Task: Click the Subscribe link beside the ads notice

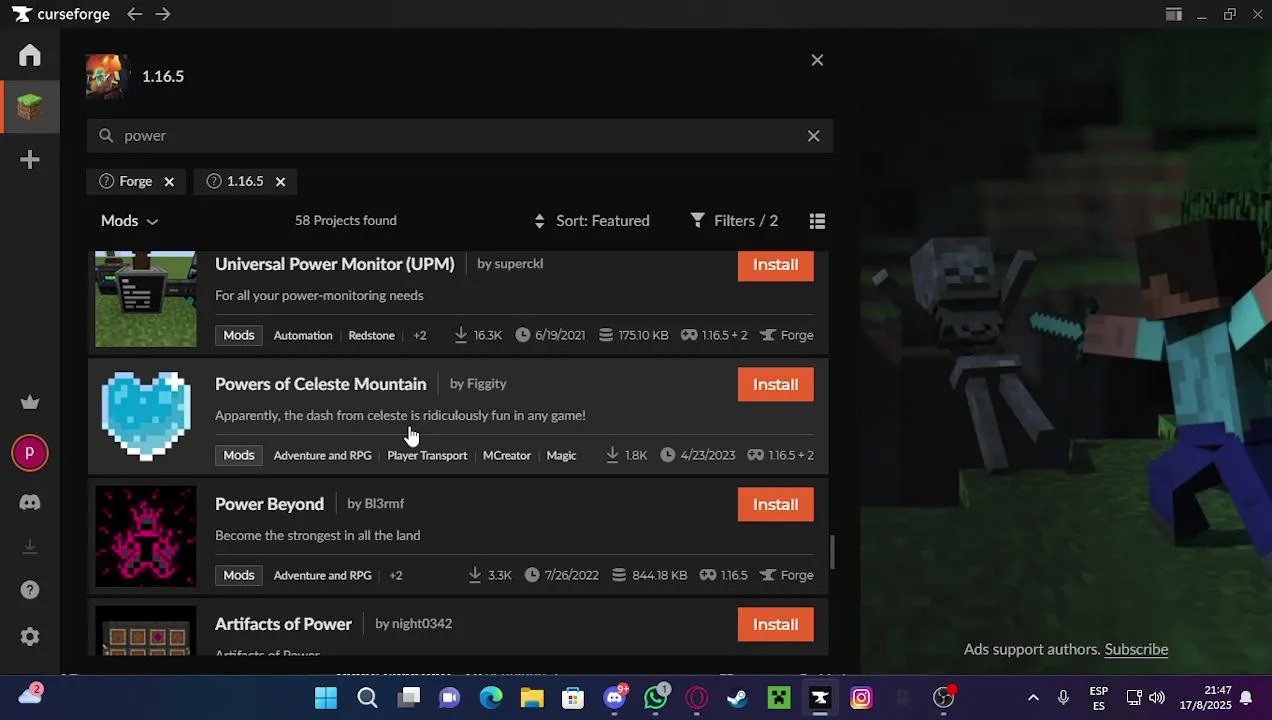Action: (1136, 649)
